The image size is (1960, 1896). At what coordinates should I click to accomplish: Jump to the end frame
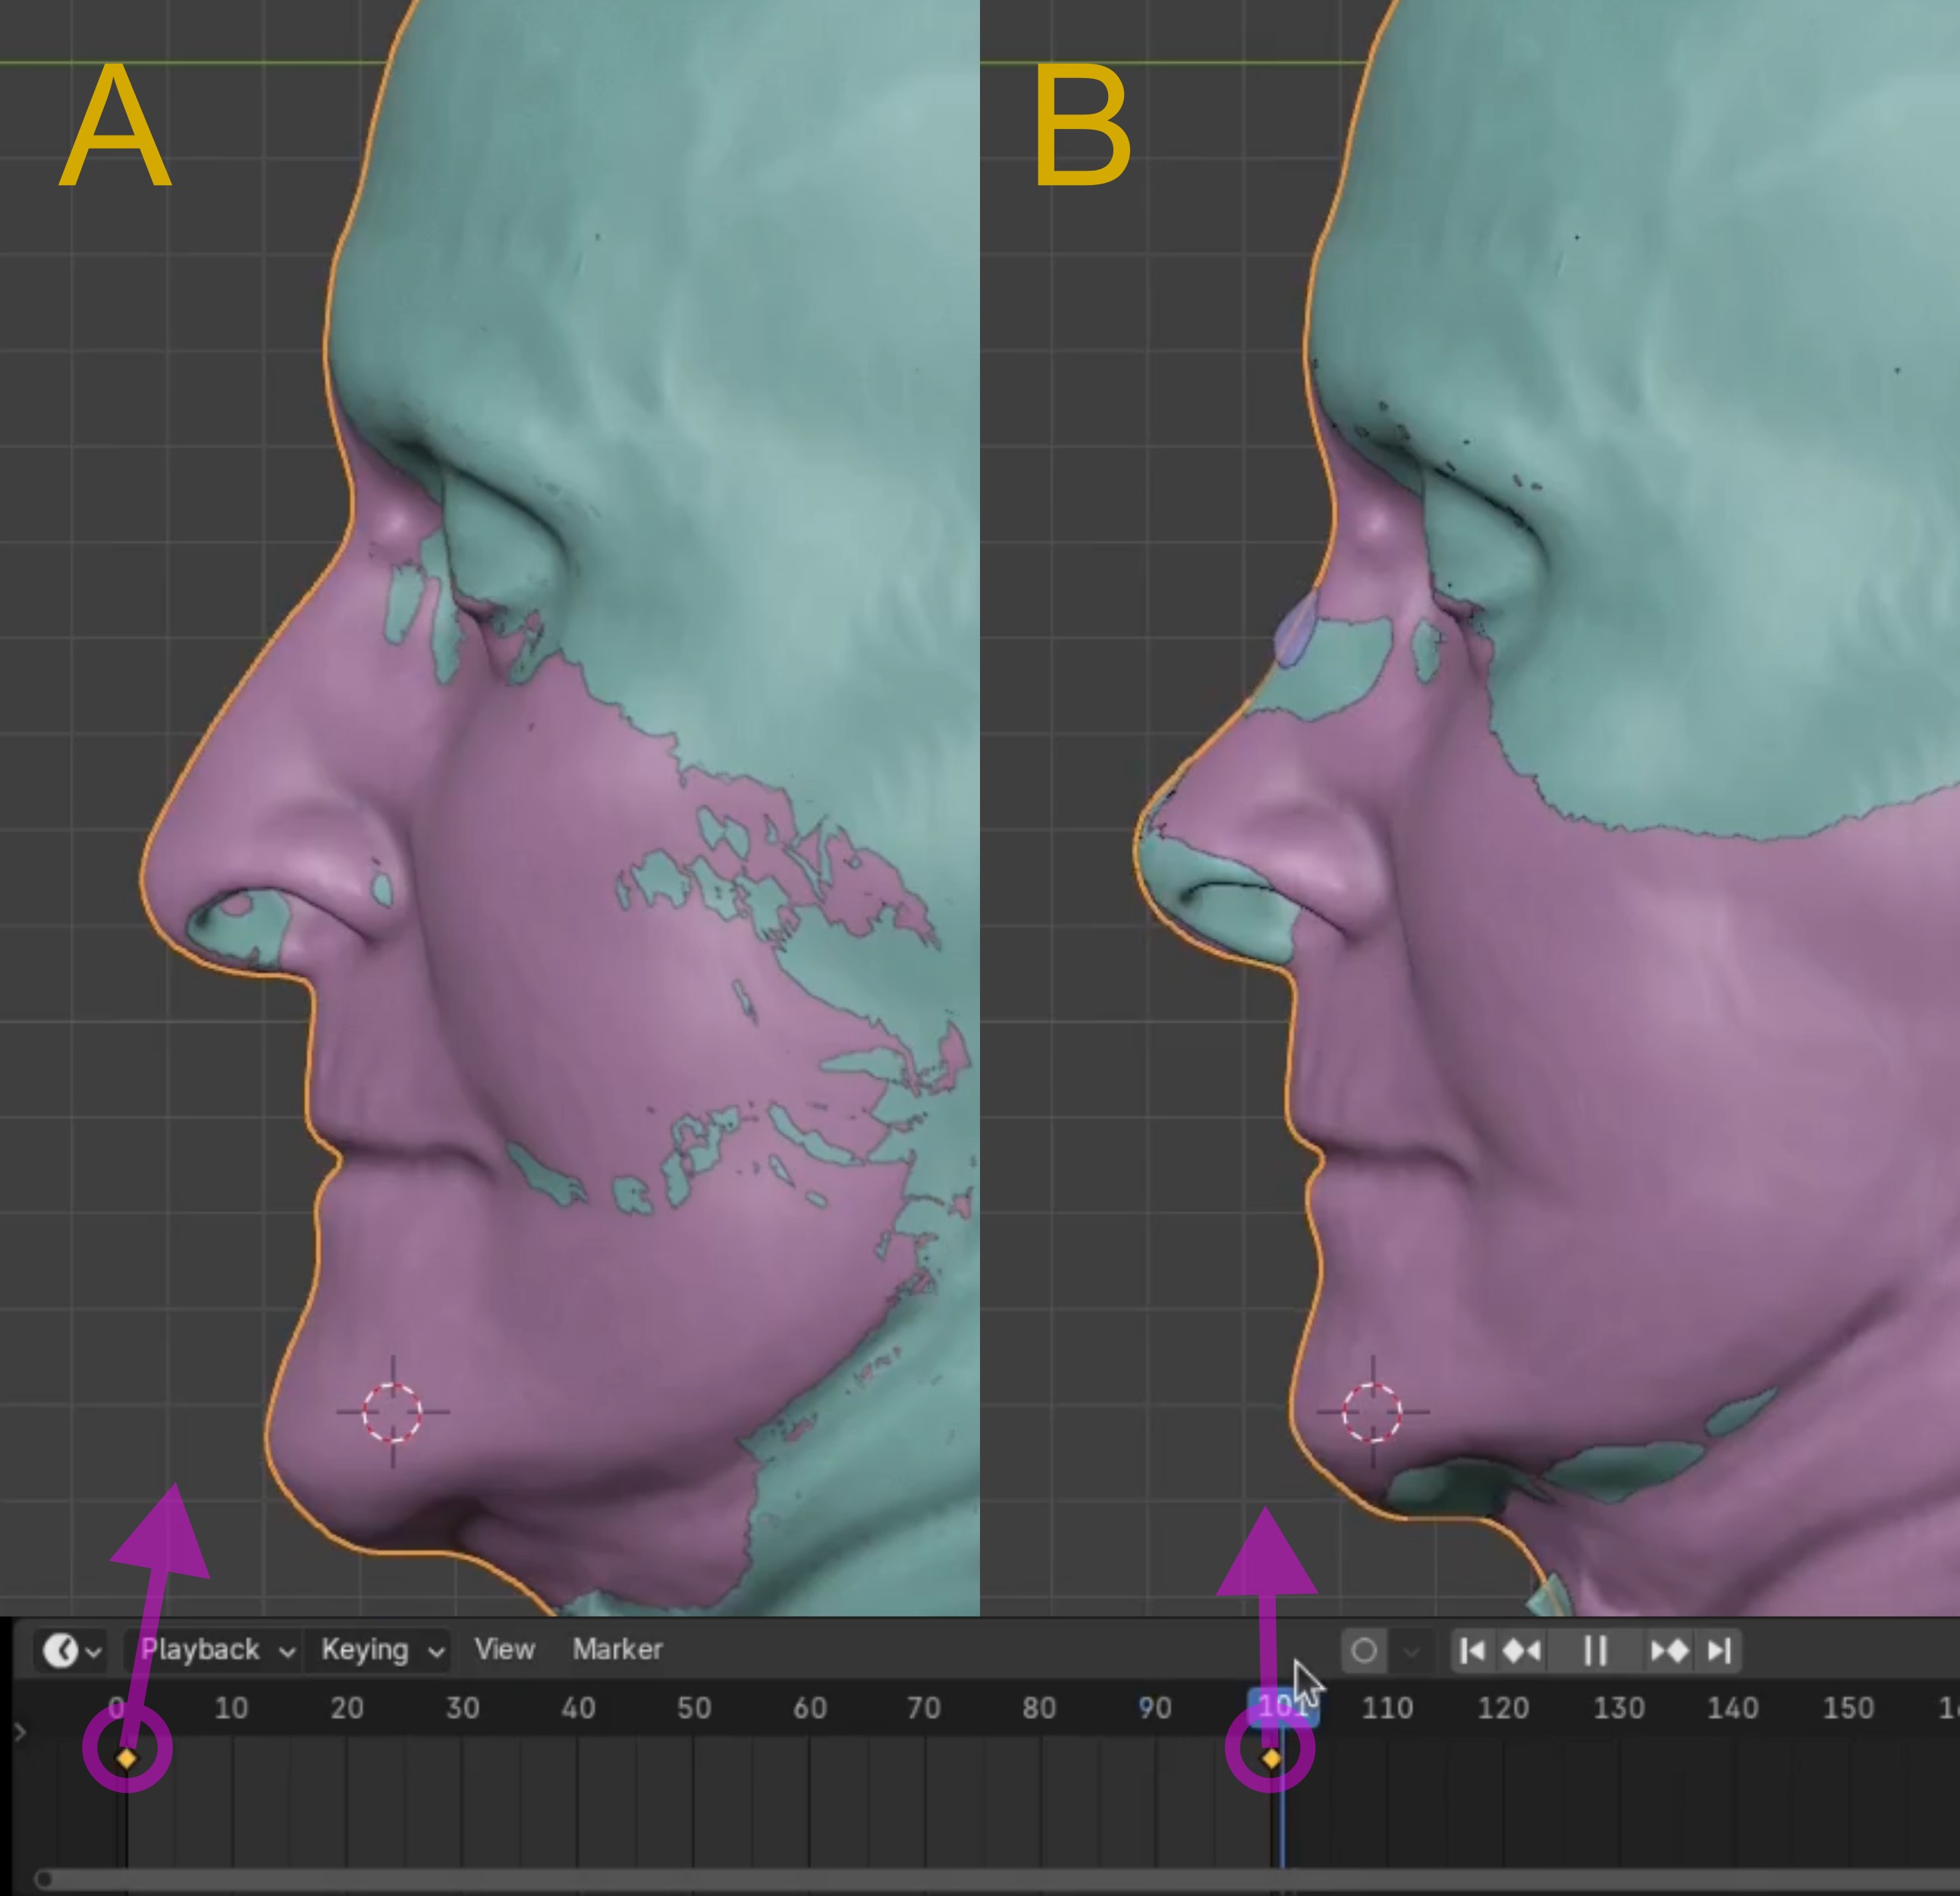pyautogui.click(x=1719, y=1651)
